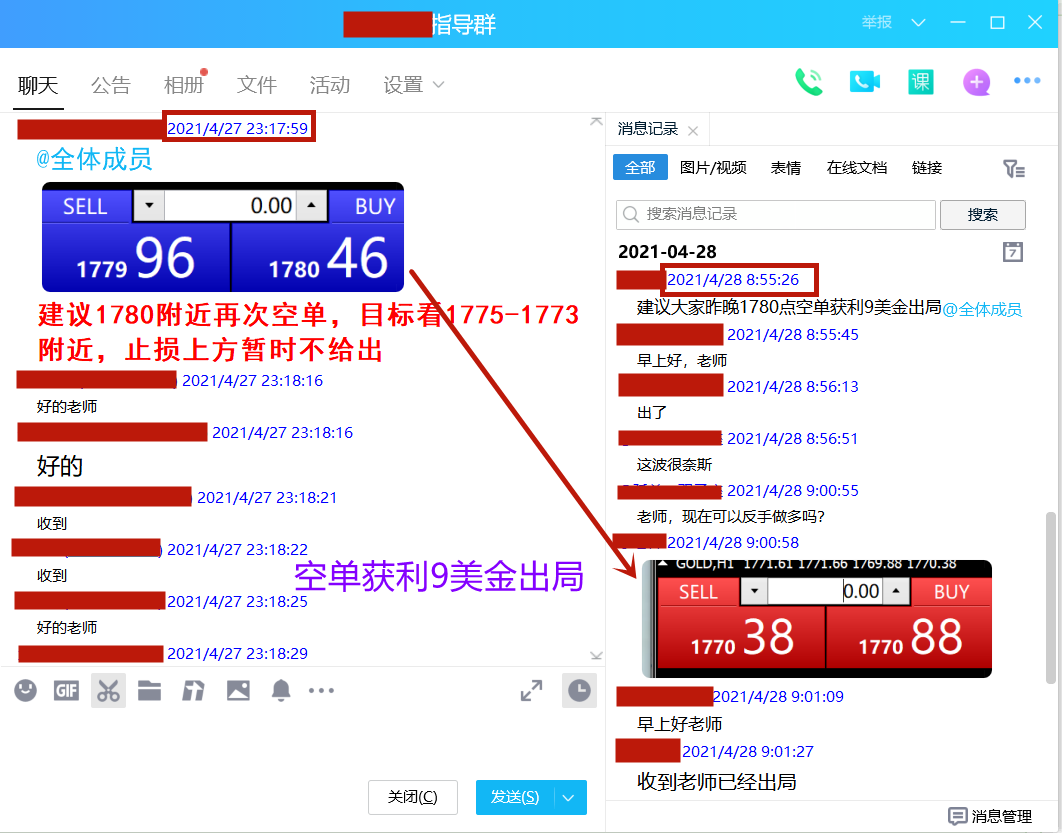
Task: Select the 全部 filter in message records
Action: click(640, 167)
